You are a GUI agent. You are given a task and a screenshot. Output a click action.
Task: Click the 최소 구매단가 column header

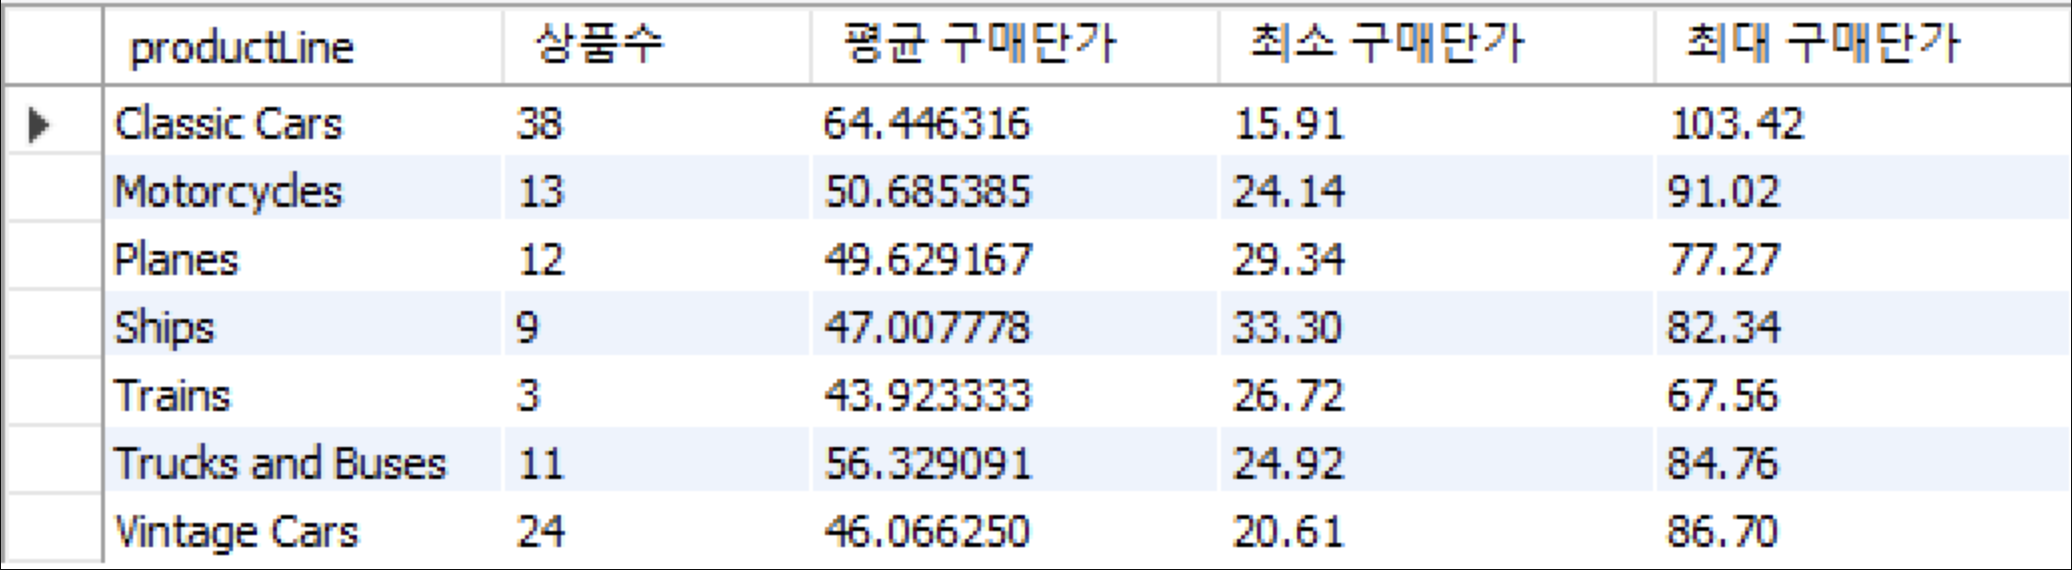pos(1437,46)
